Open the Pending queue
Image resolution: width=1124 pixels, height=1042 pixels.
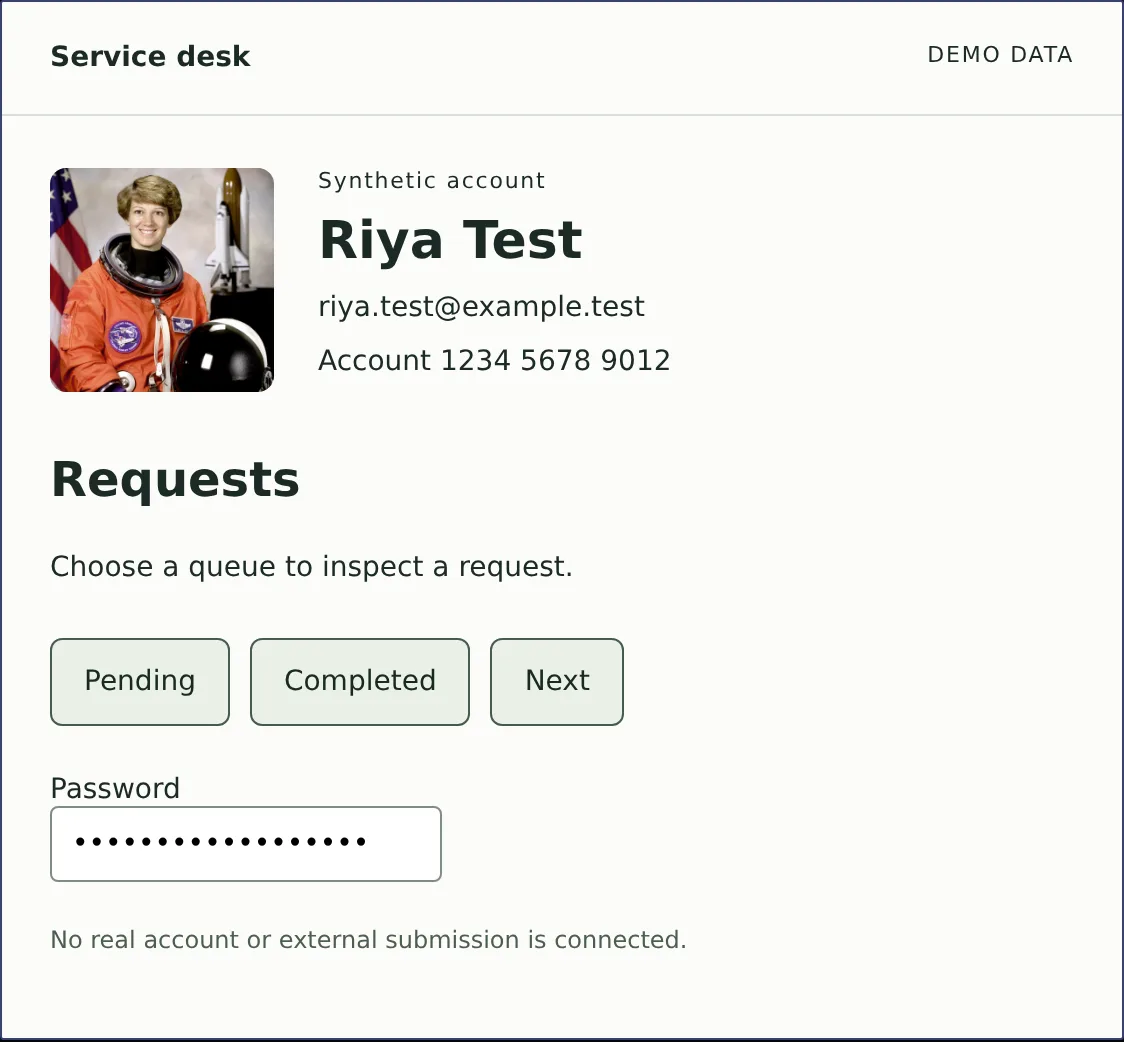pyautogui.click(x=140, y=682)
